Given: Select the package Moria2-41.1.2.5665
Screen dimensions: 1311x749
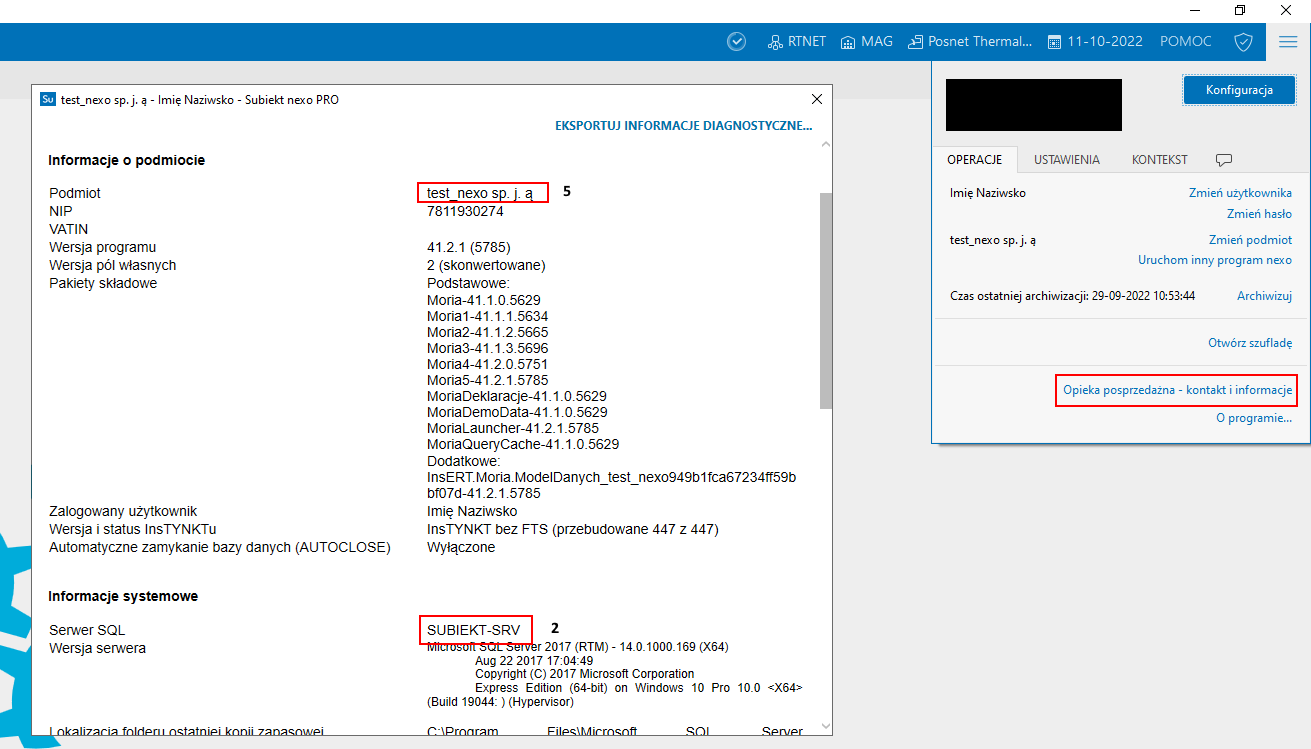Looking at the screenshot, I should coord(487,332).
